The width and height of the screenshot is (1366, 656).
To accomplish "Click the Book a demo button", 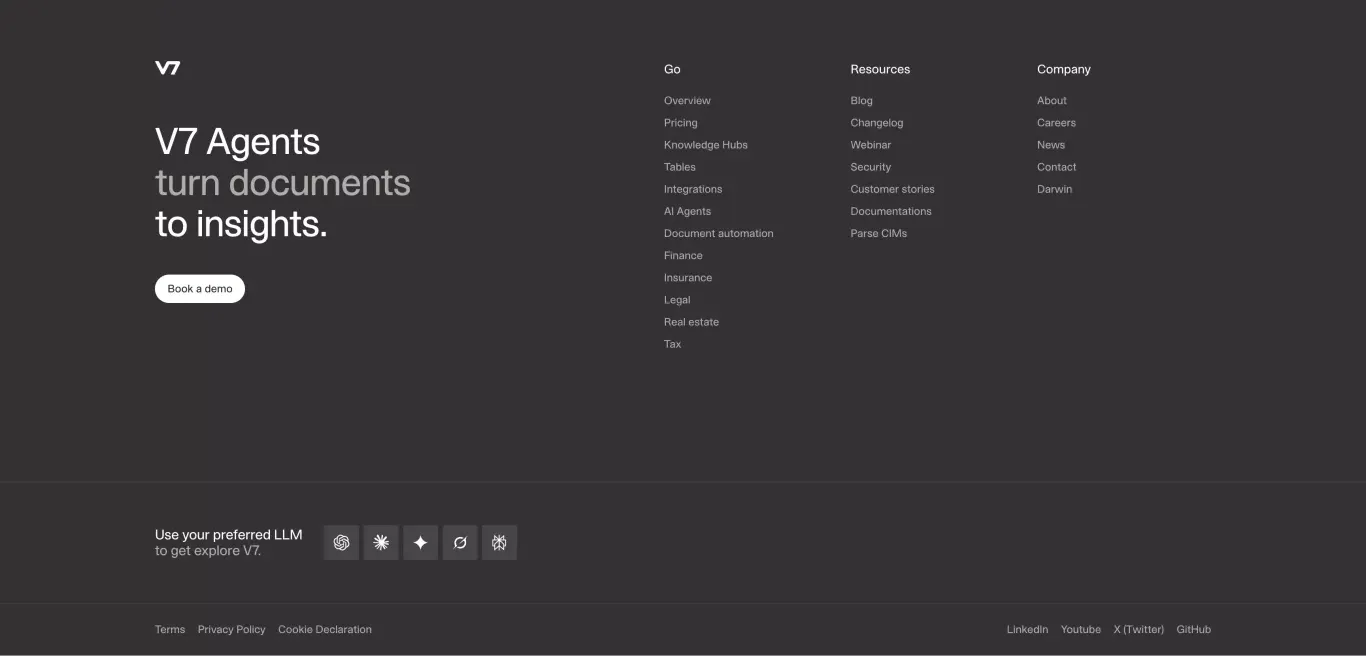I will click(200, 289).
